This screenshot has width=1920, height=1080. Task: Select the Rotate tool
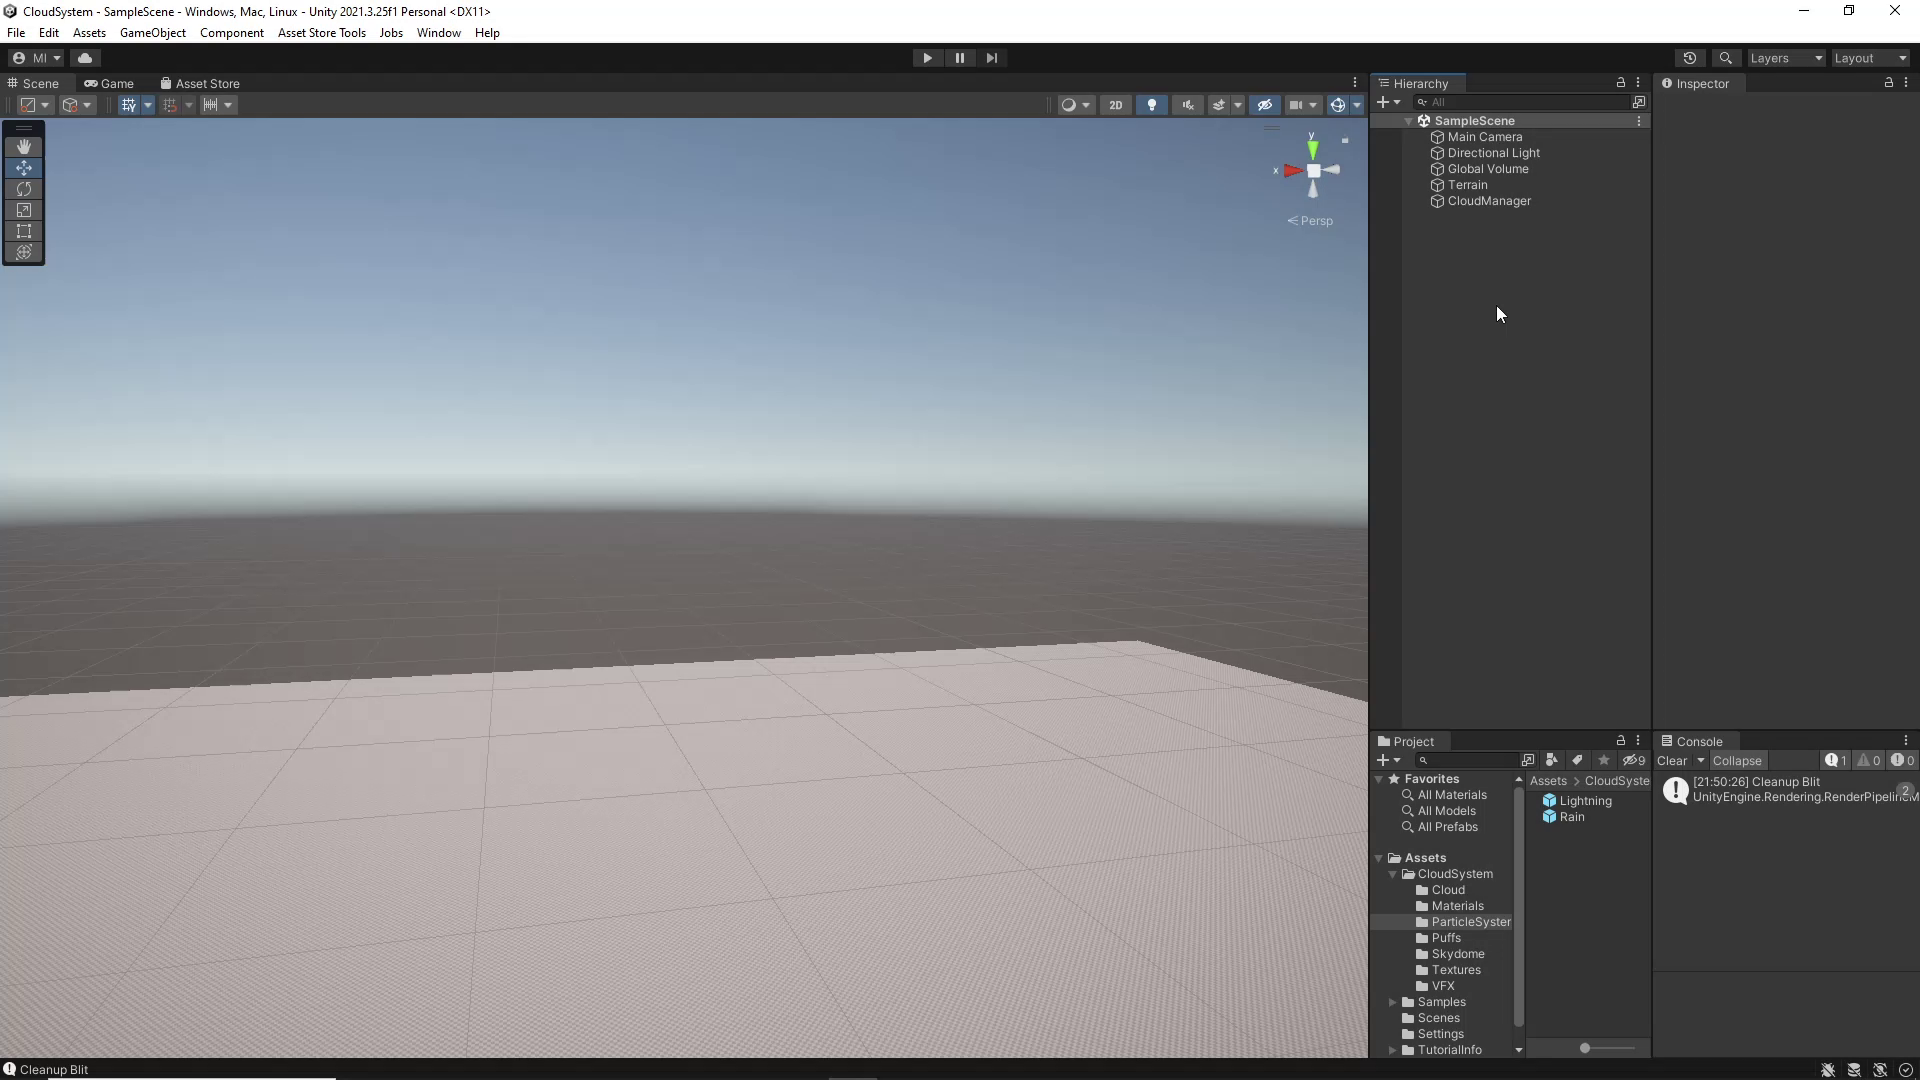(24, 189)
